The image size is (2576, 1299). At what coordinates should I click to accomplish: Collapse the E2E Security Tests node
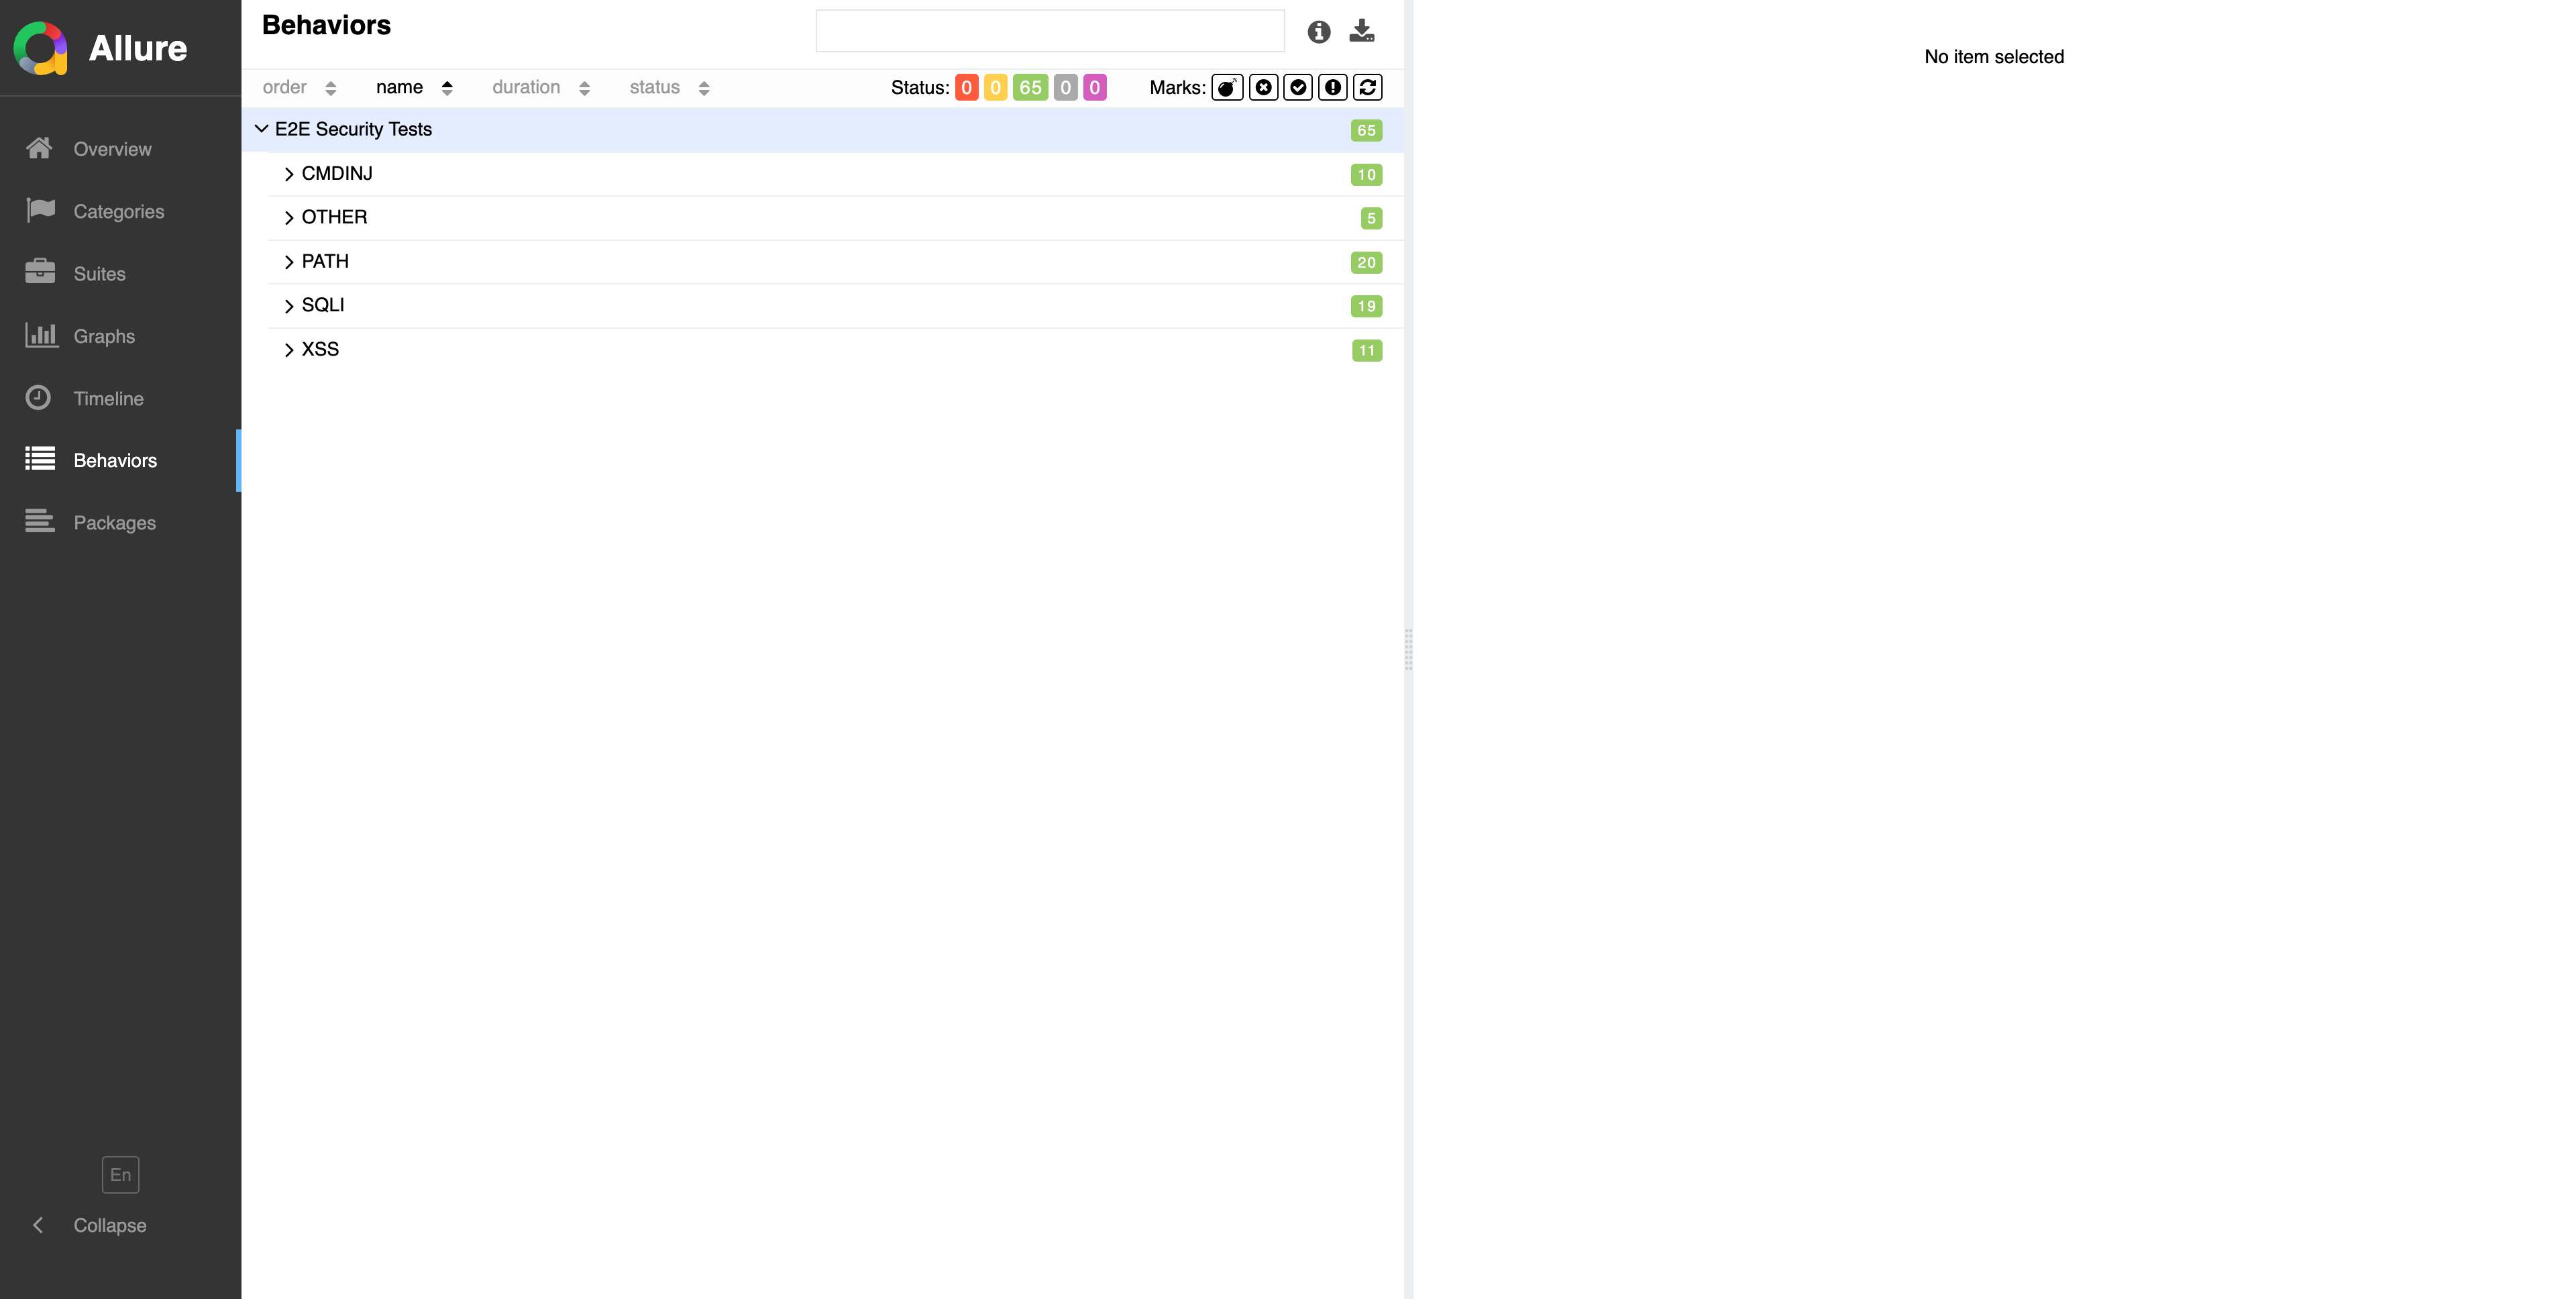[262, 129]
